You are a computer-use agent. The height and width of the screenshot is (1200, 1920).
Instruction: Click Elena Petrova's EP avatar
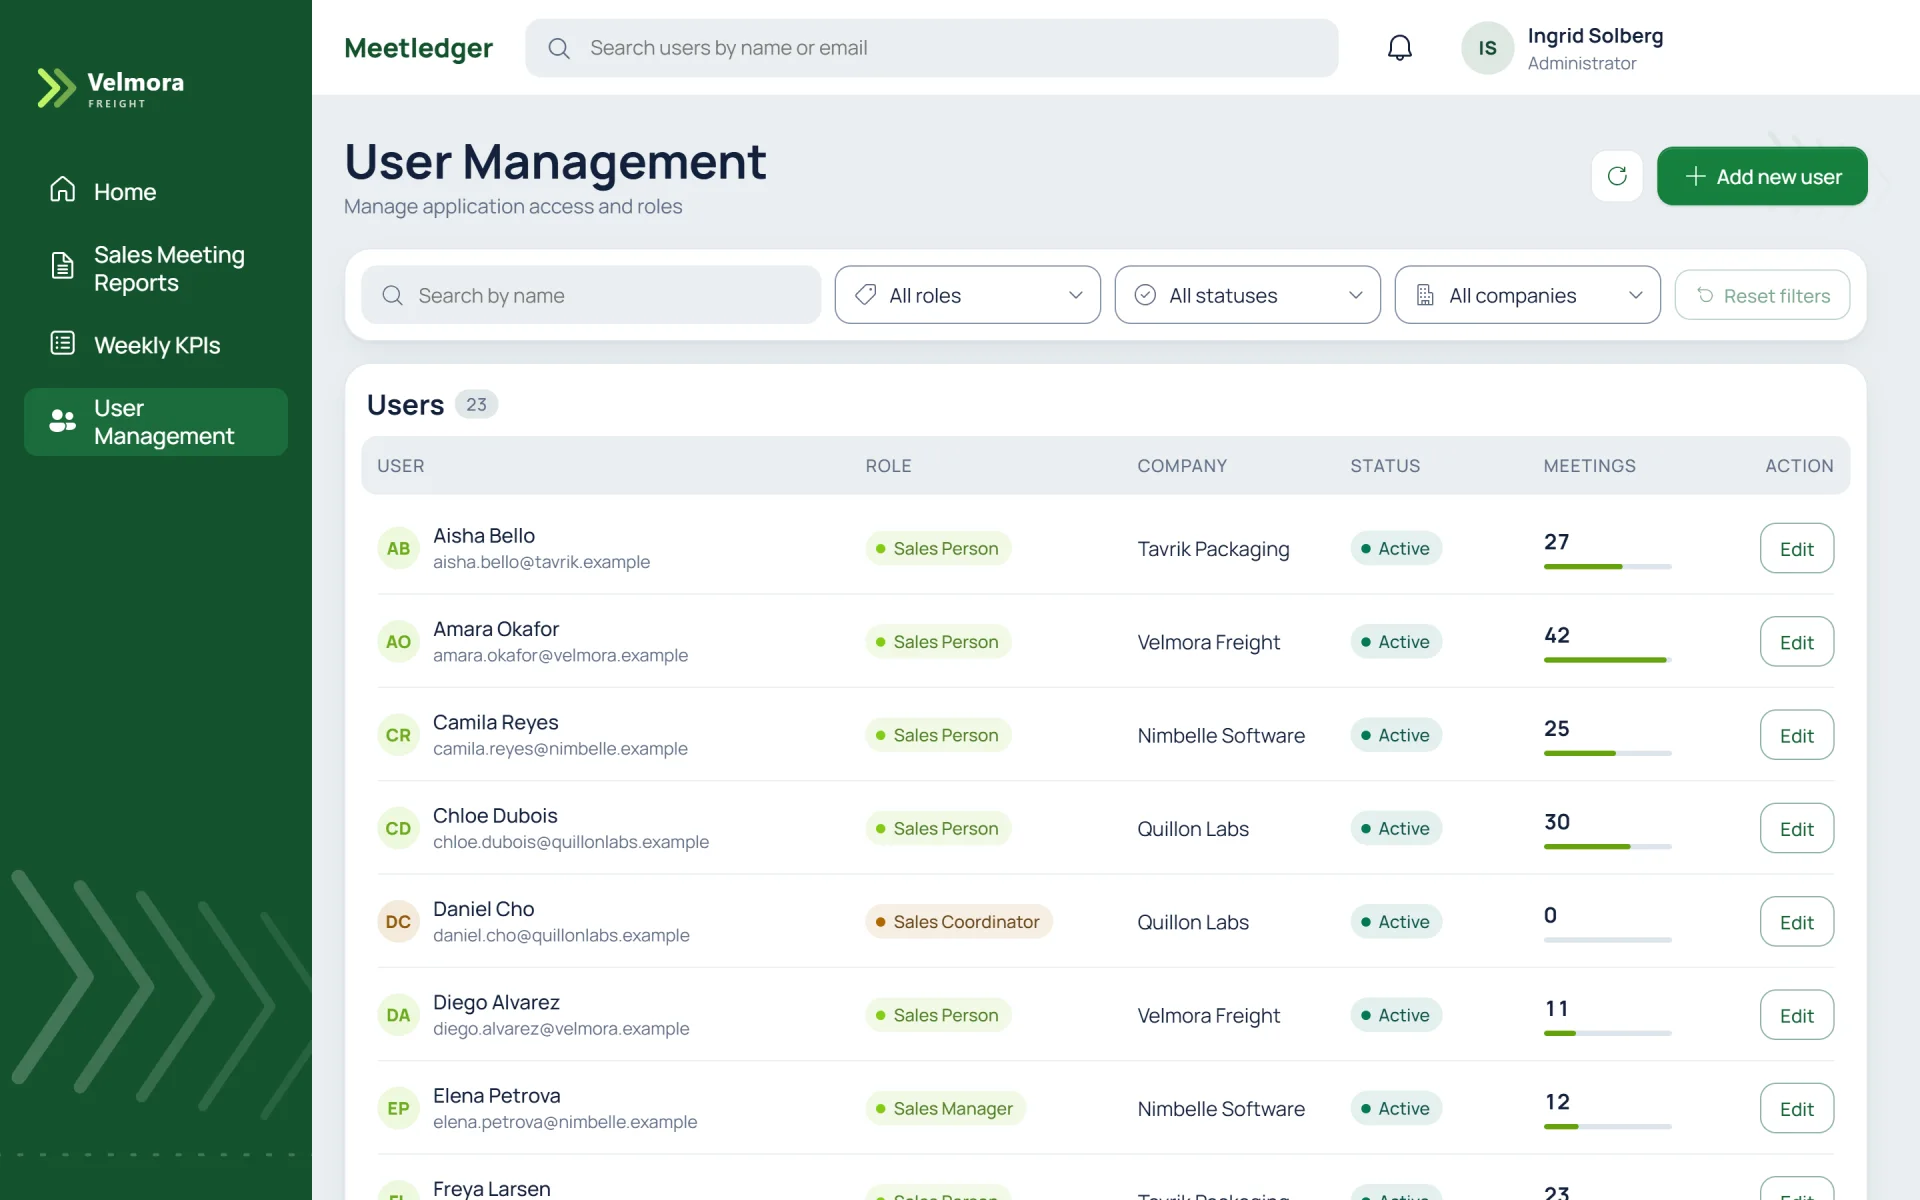point(398,1108)
